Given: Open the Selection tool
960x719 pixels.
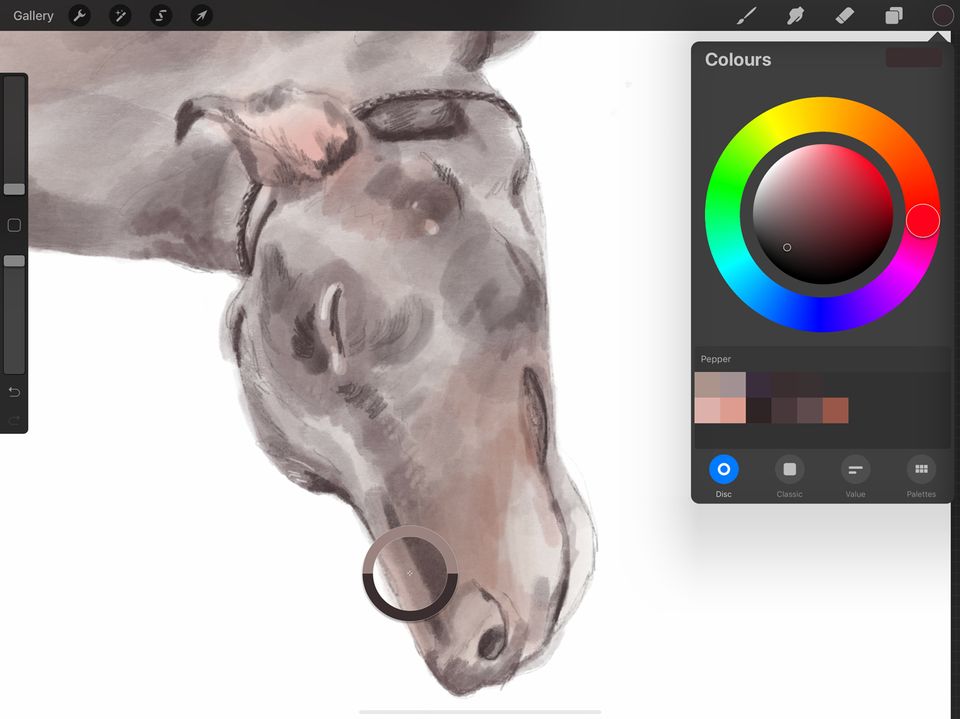Looking at the screenshot, I should (x=160, y=15).
